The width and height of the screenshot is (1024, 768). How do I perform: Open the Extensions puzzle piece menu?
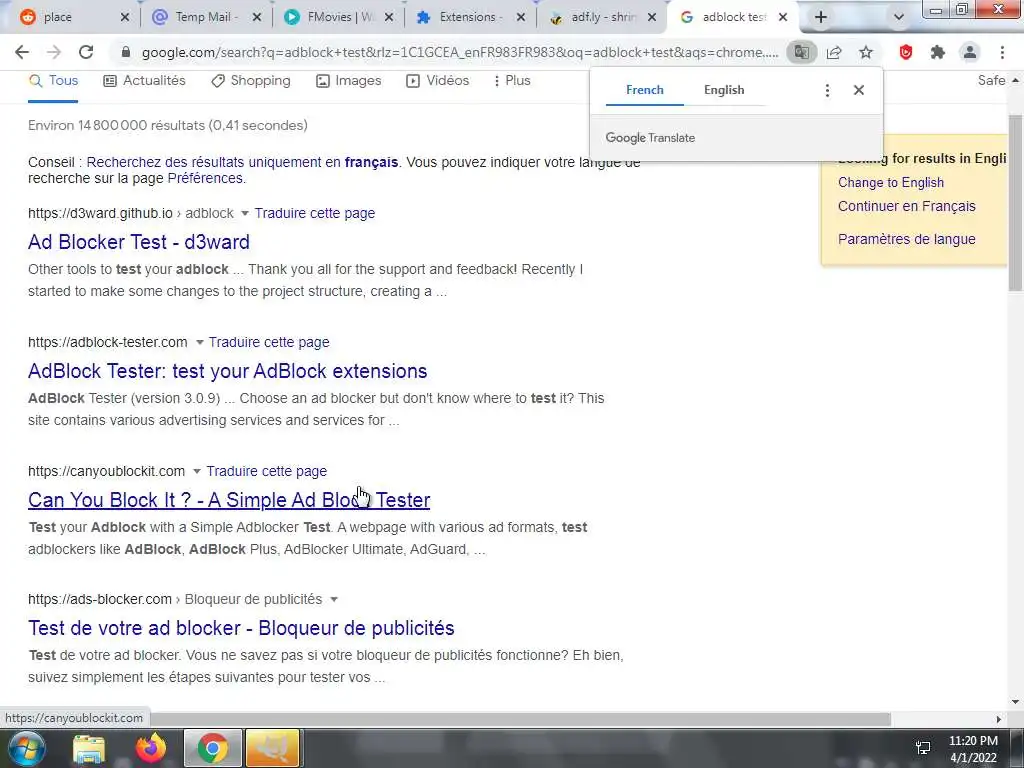pos(938,52)
